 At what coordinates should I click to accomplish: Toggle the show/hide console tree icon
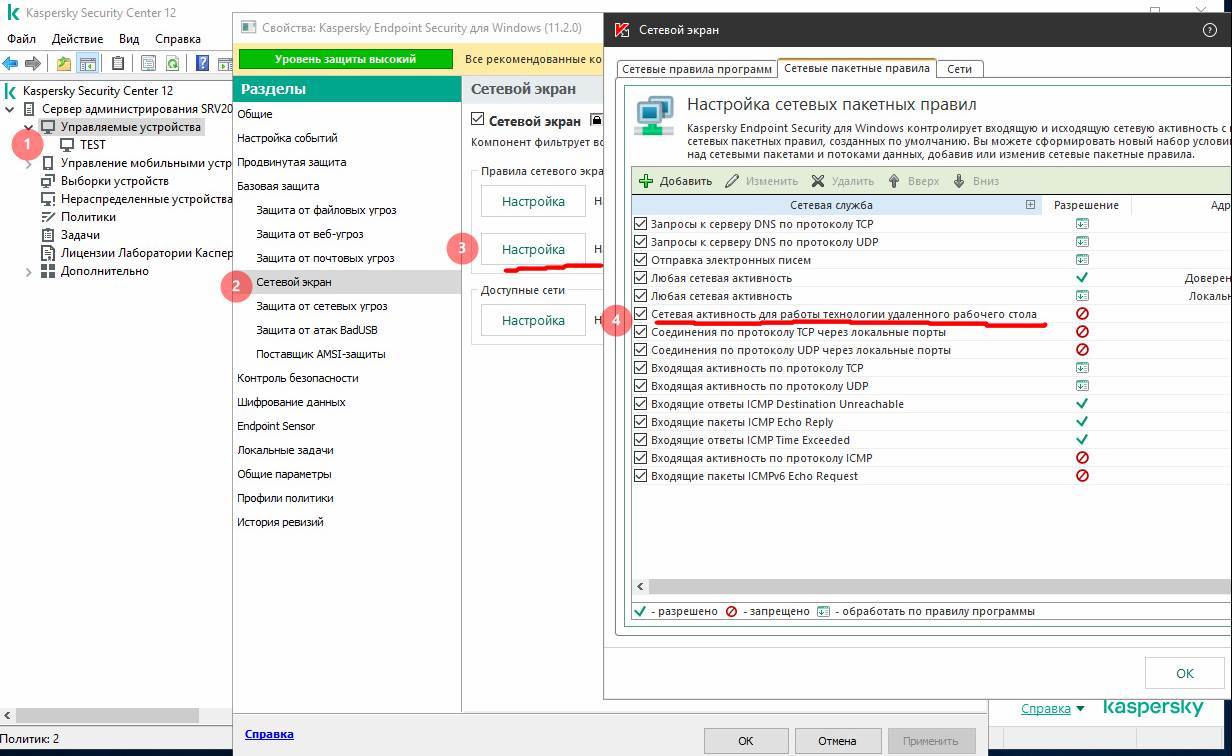(88, 64)
